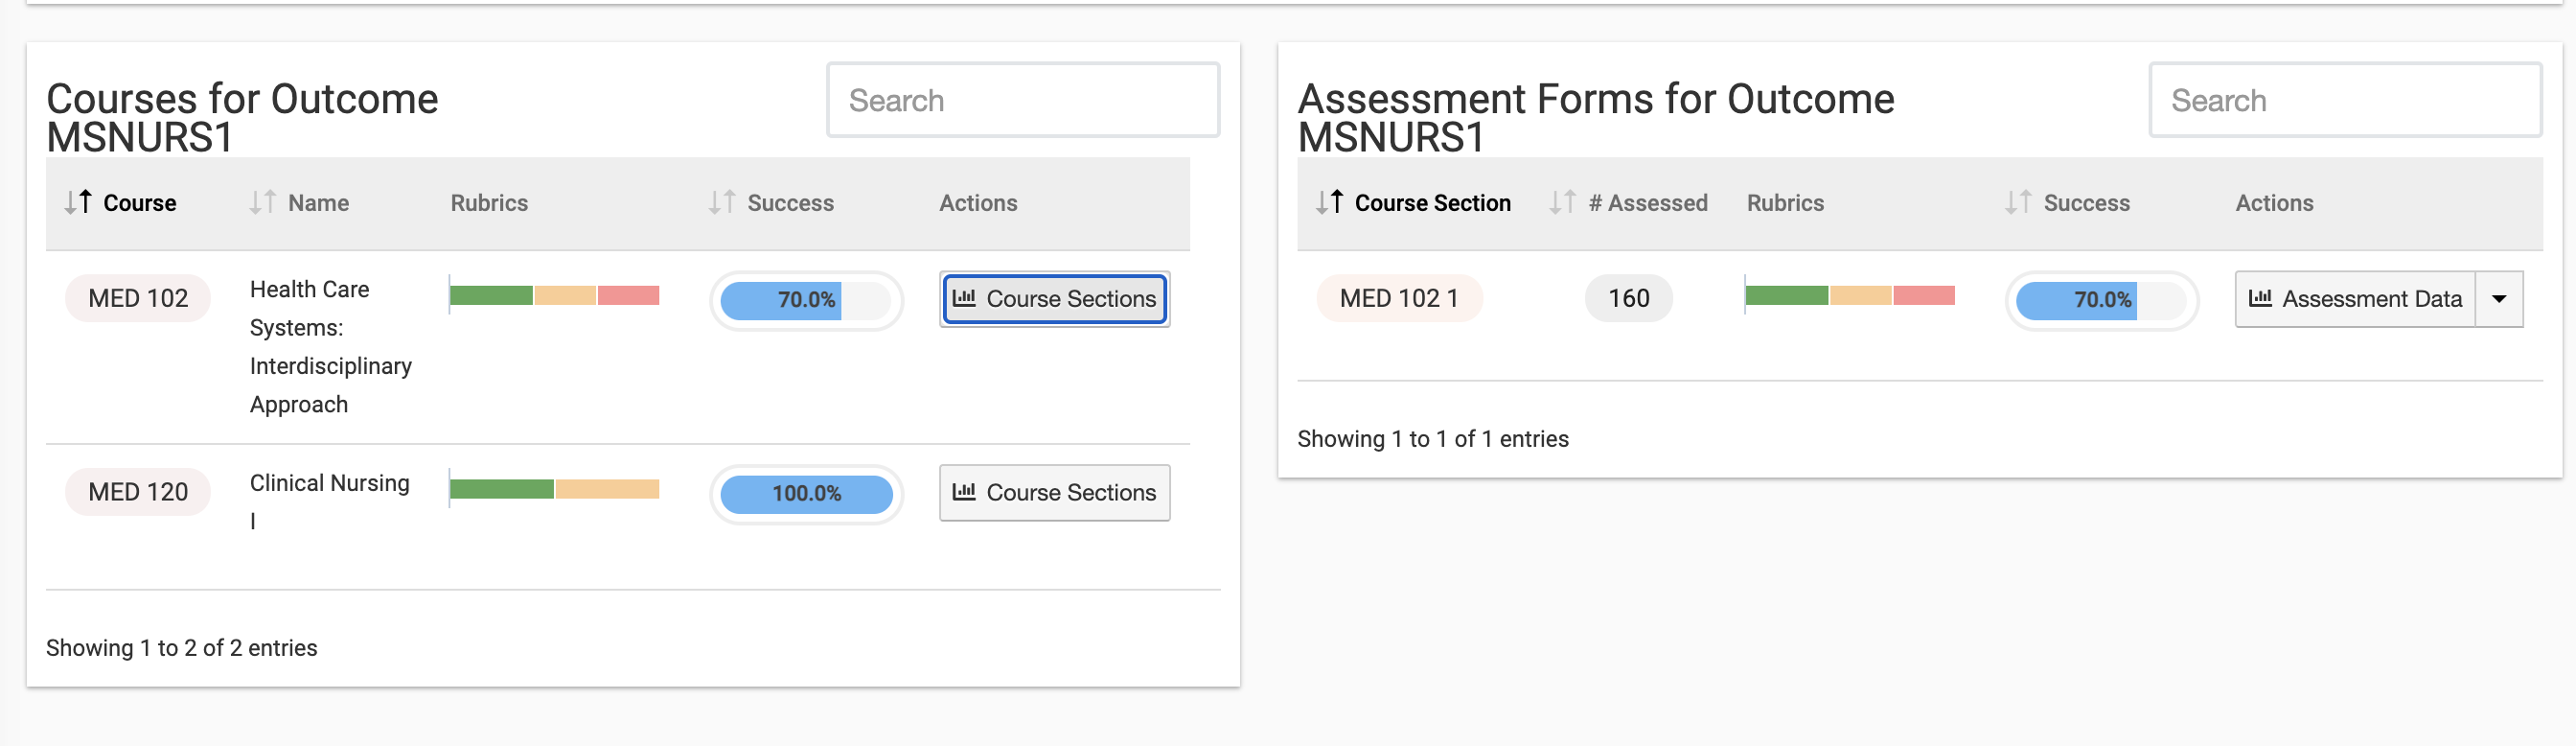Click the Assessment Forms search field
This screenshot has height=746, width=2576.
coord(2344,100)
